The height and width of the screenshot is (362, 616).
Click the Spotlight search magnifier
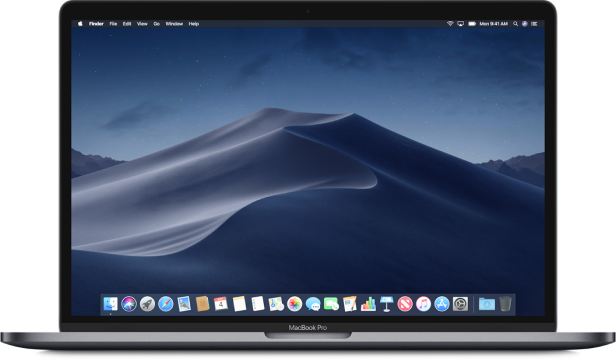515,24
